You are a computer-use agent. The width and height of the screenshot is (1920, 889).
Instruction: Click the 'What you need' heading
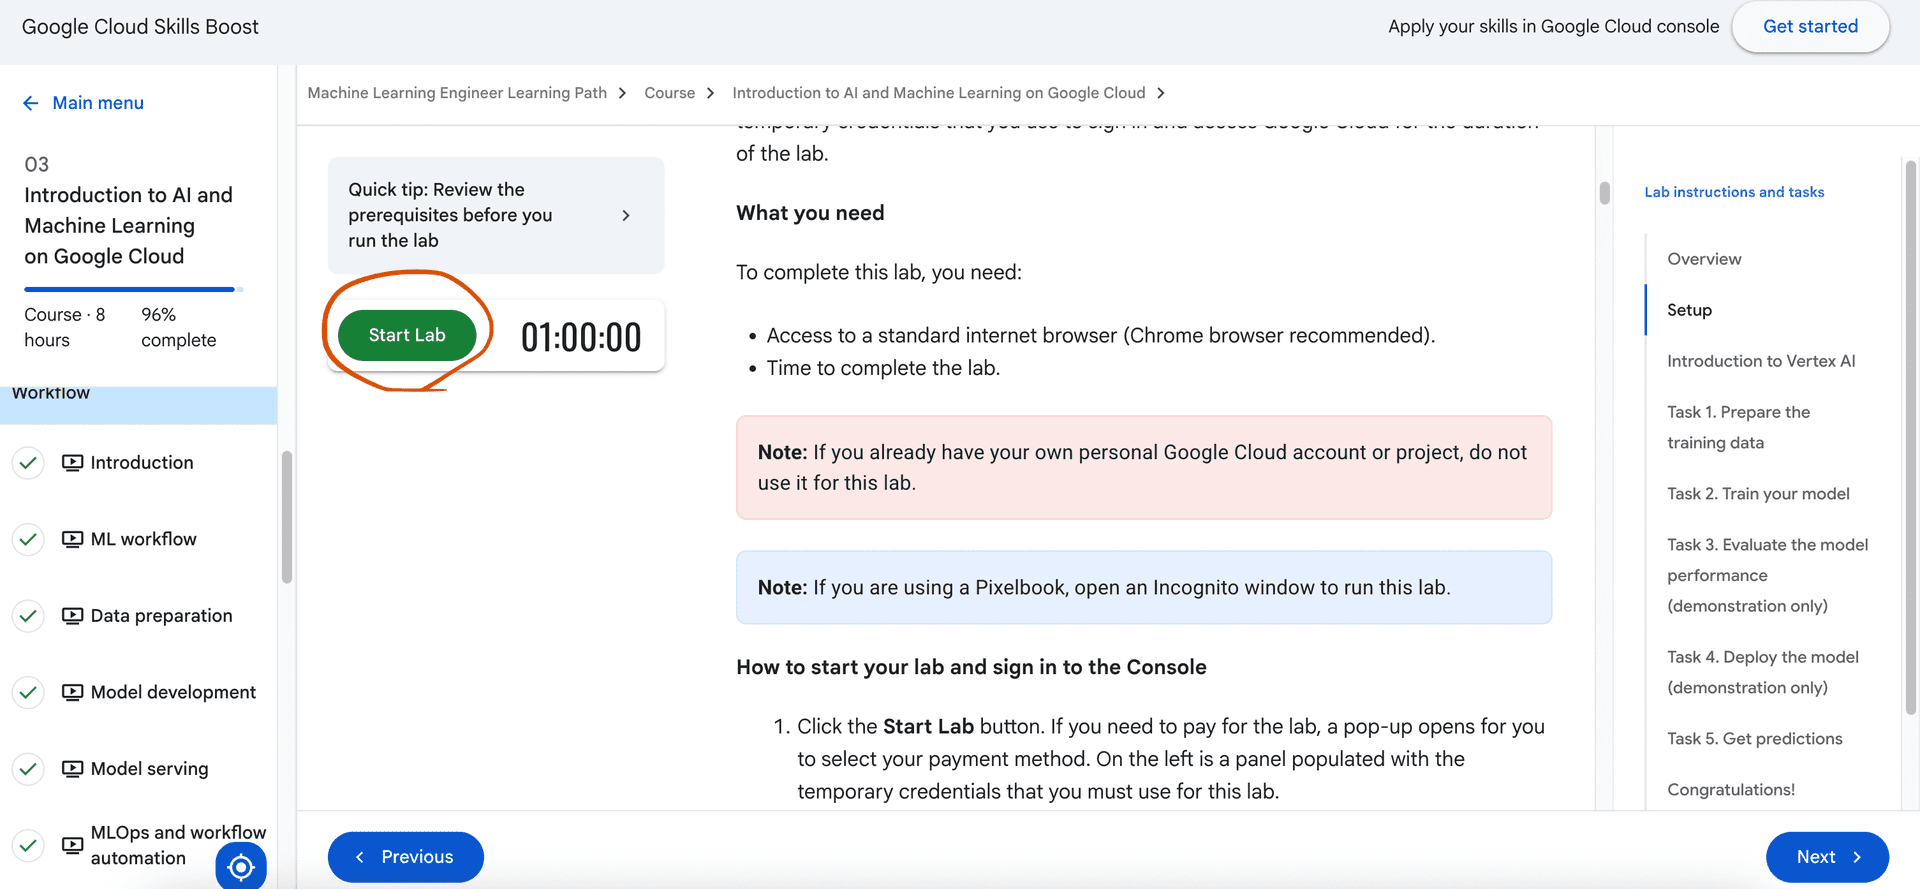[x=810, y=213]
